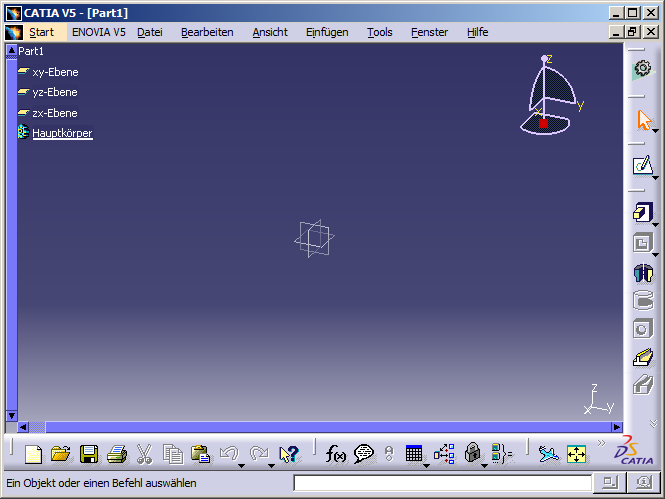Open the Ansicht menu
Screen dimensions: 665x499
(270, 32)
